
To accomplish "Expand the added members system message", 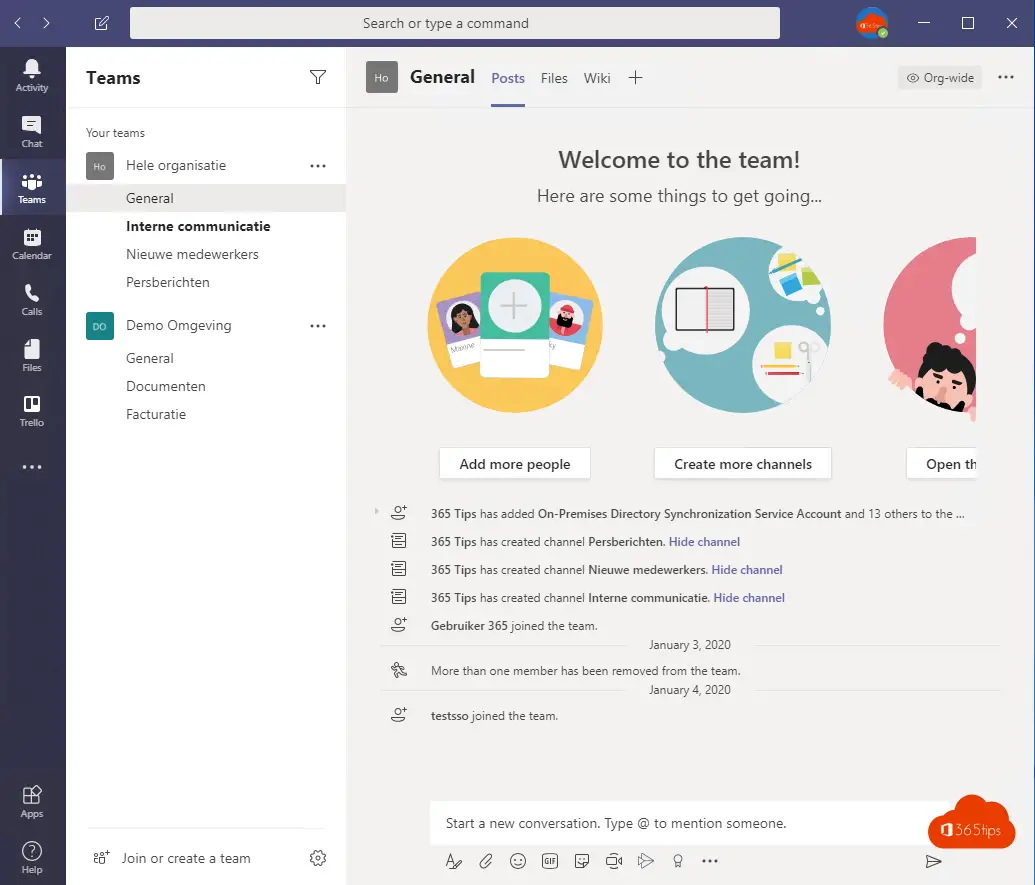I will tap(376, 511).
